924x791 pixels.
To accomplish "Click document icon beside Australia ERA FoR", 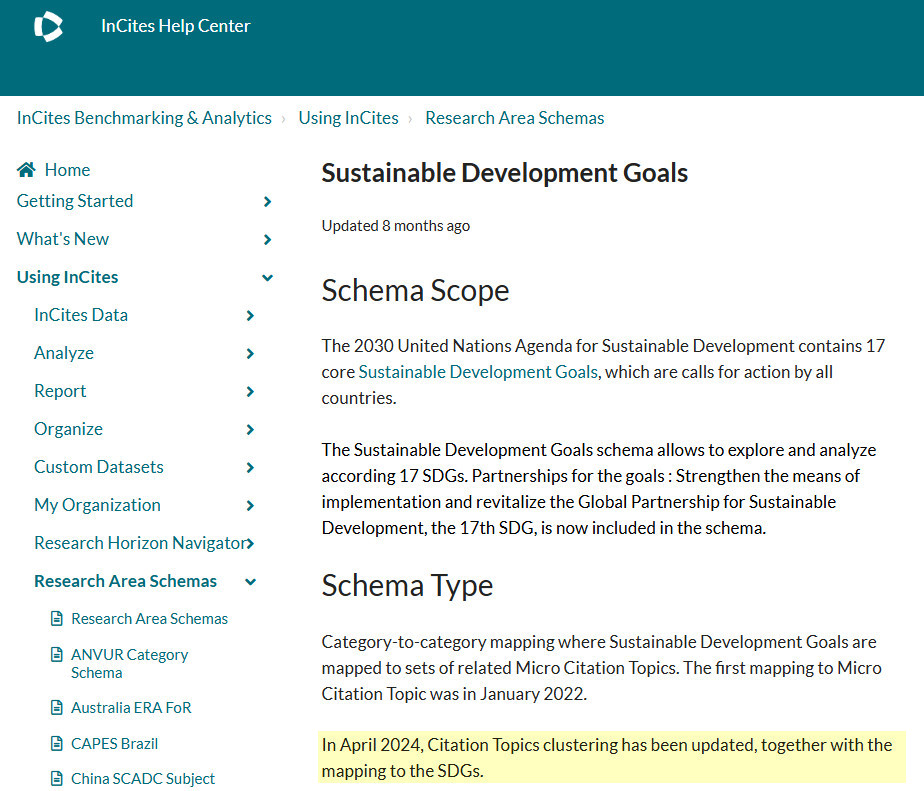I will [x=57, y=707].
